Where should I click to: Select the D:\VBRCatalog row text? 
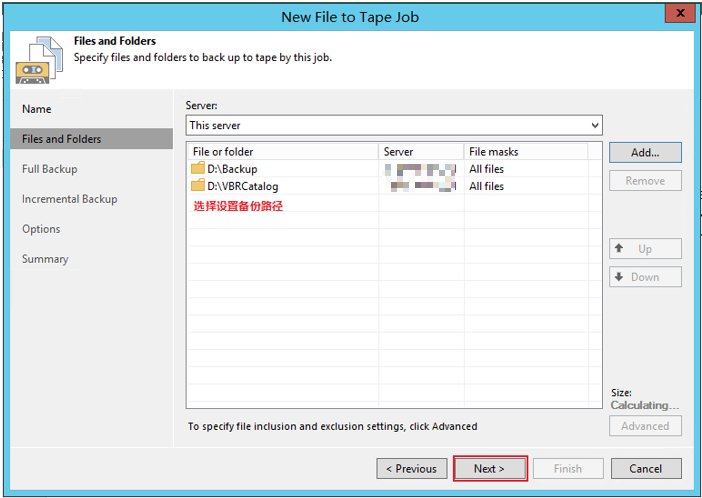click(x=243, y=186)
